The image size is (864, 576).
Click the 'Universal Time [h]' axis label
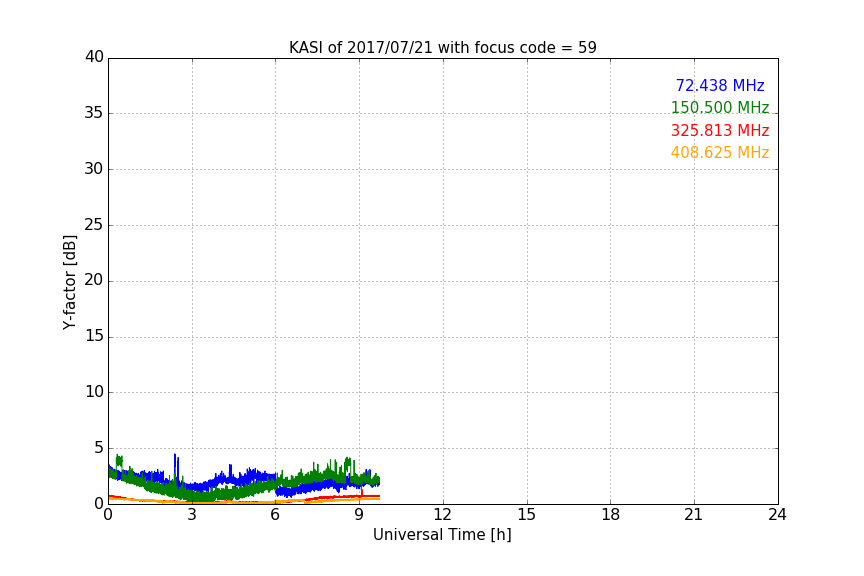442,535
